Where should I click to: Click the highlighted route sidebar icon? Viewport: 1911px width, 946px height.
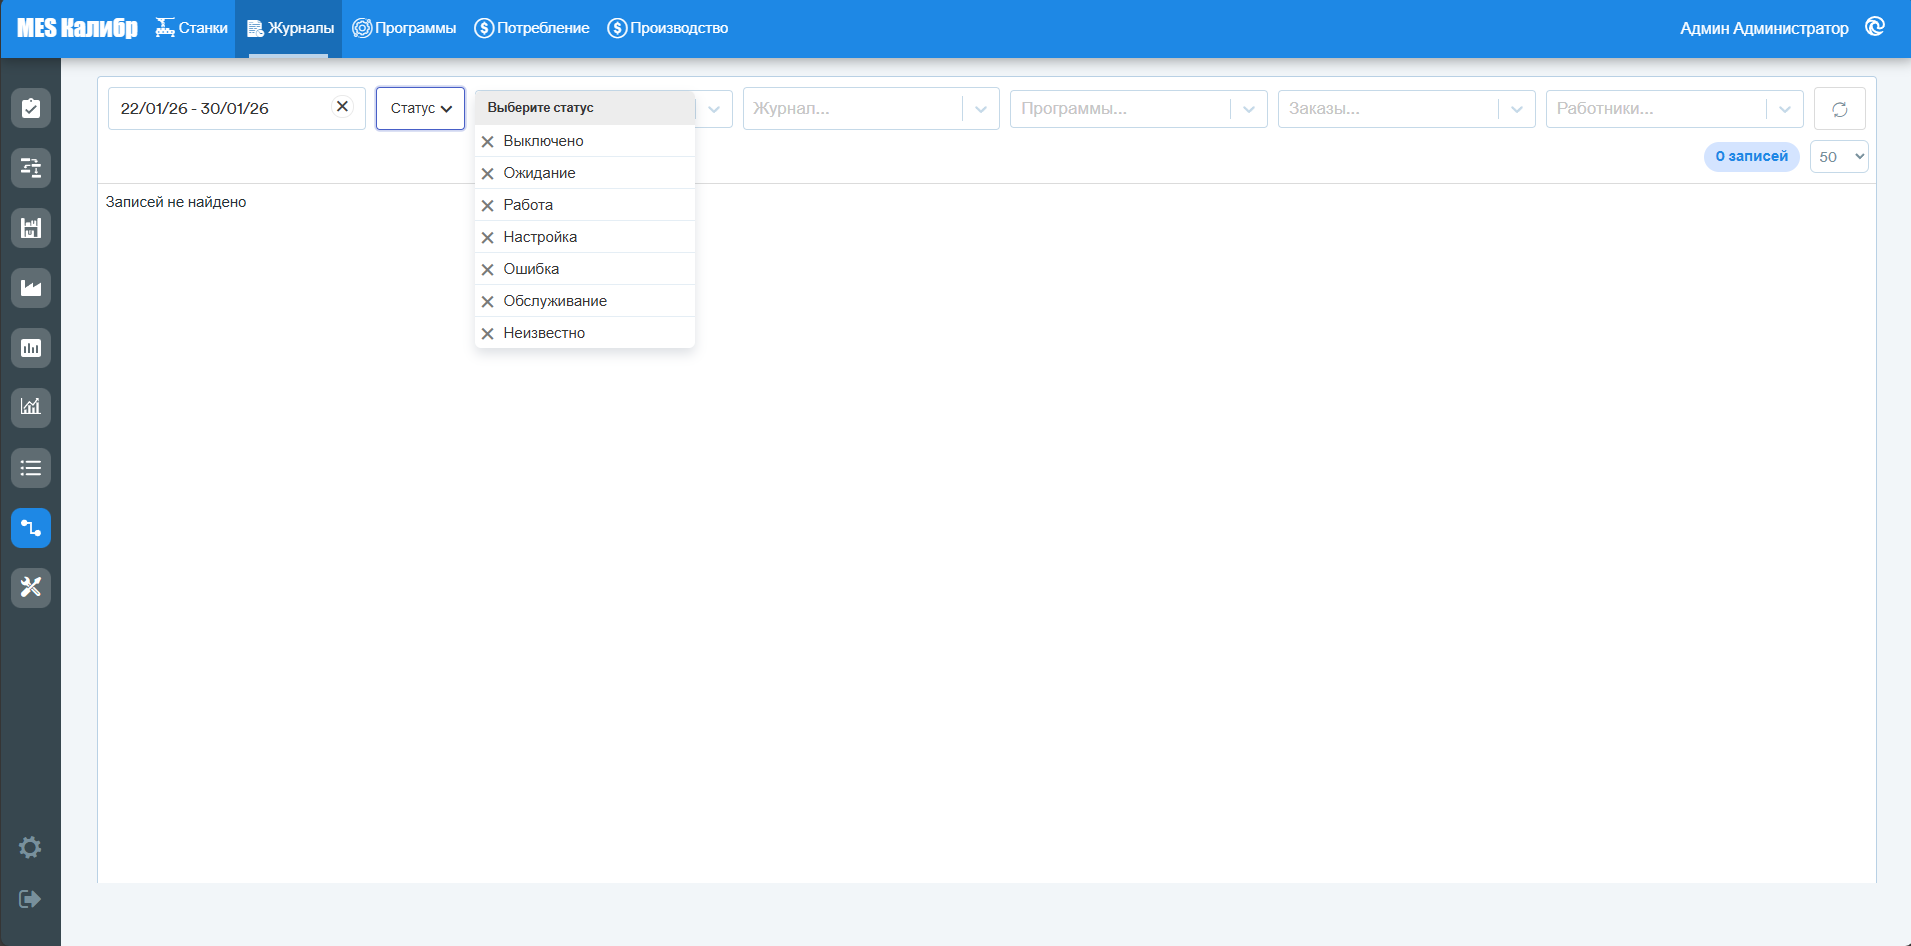(31, 528)
